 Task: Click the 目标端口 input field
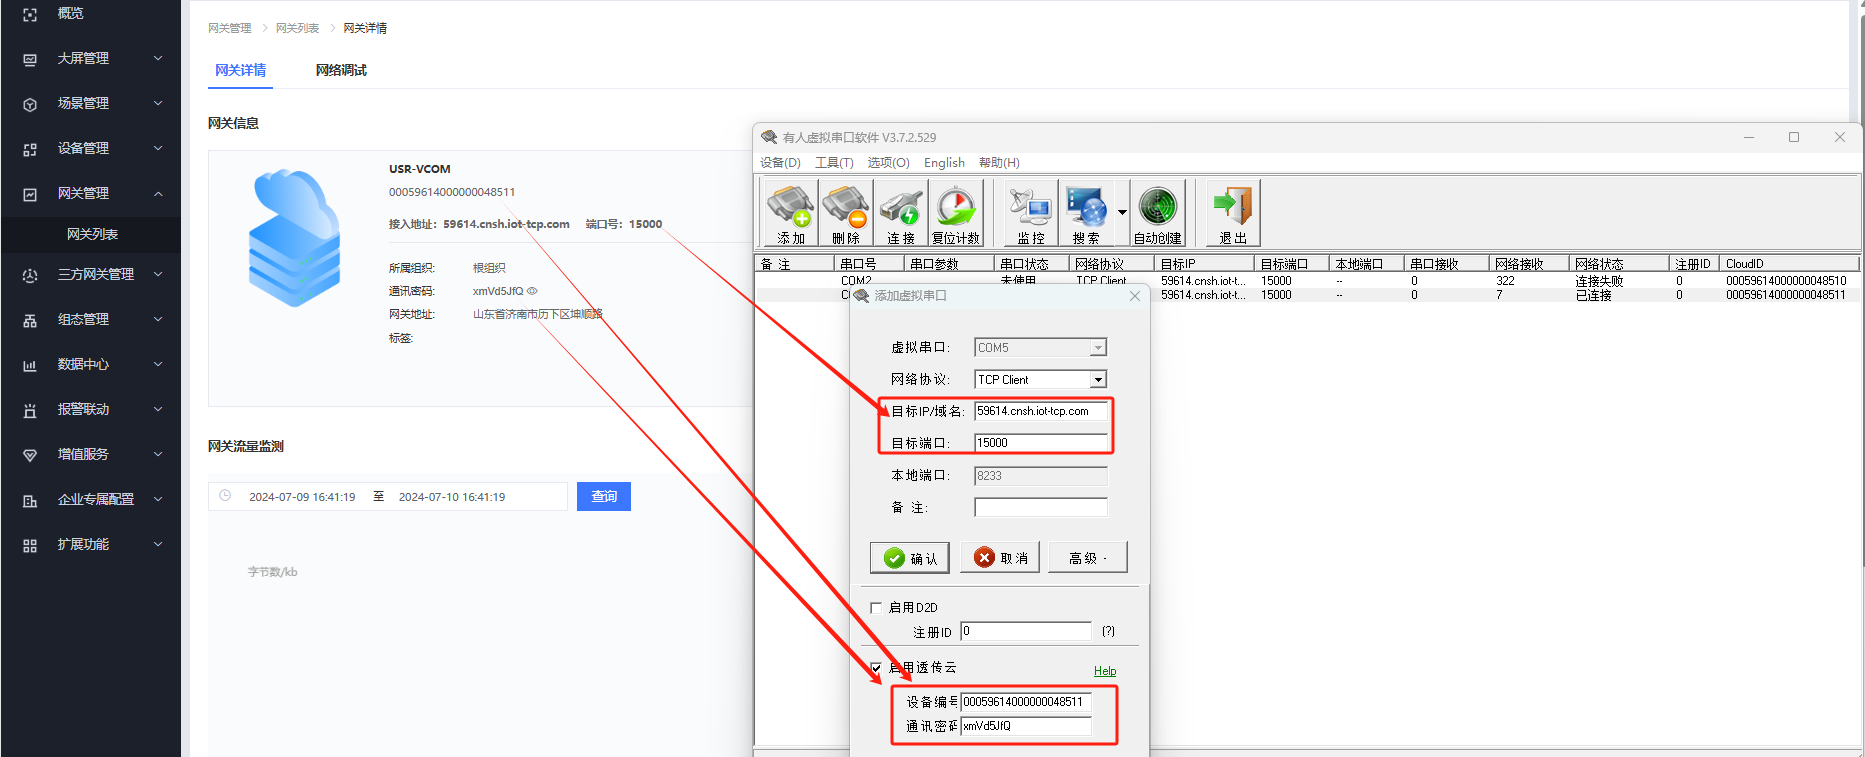tap(1041, 443)
